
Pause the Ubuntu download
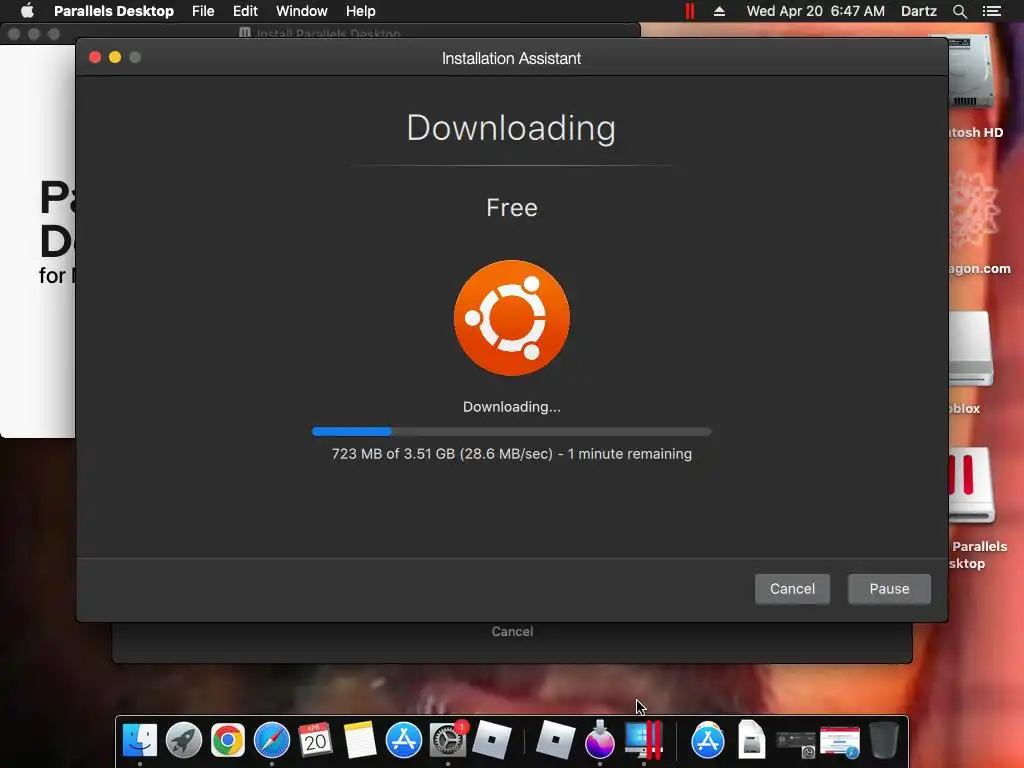[889, 588]
